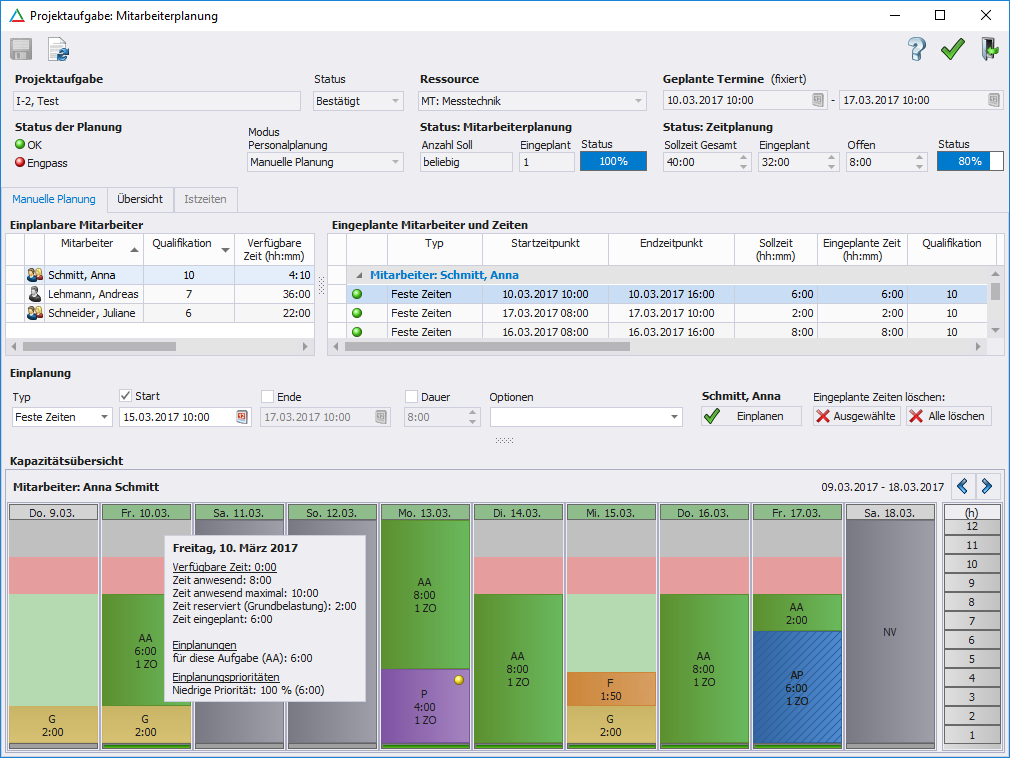Click the refresh document icon
The width and height of the screenshot is (1010, 758).
(x=59, y=49)
